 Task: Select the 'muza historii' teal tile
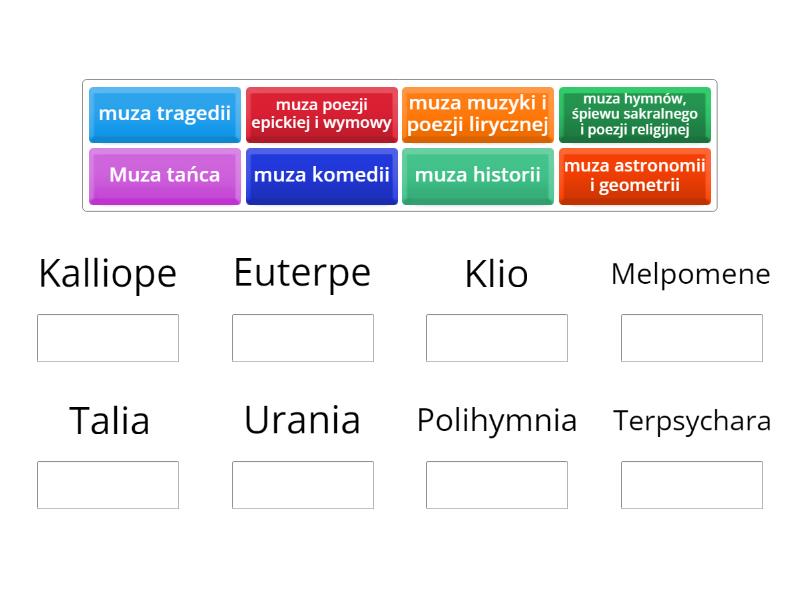point(478,175)
